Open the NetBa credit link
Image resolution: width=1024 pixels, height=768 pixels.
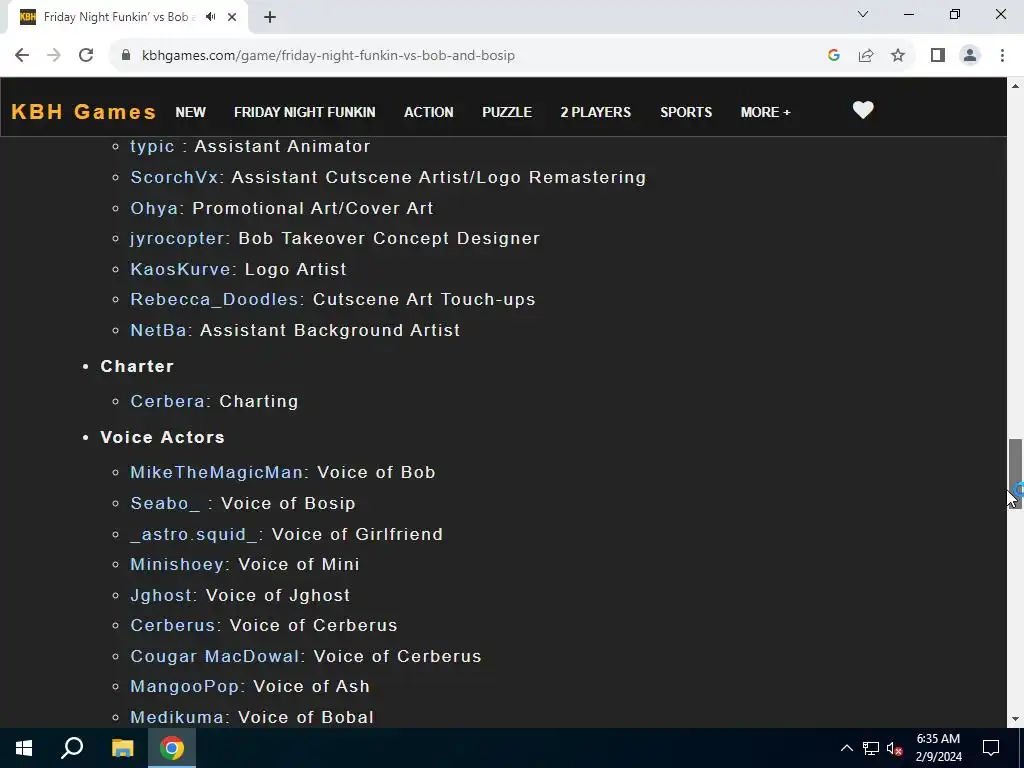point(159,330)
